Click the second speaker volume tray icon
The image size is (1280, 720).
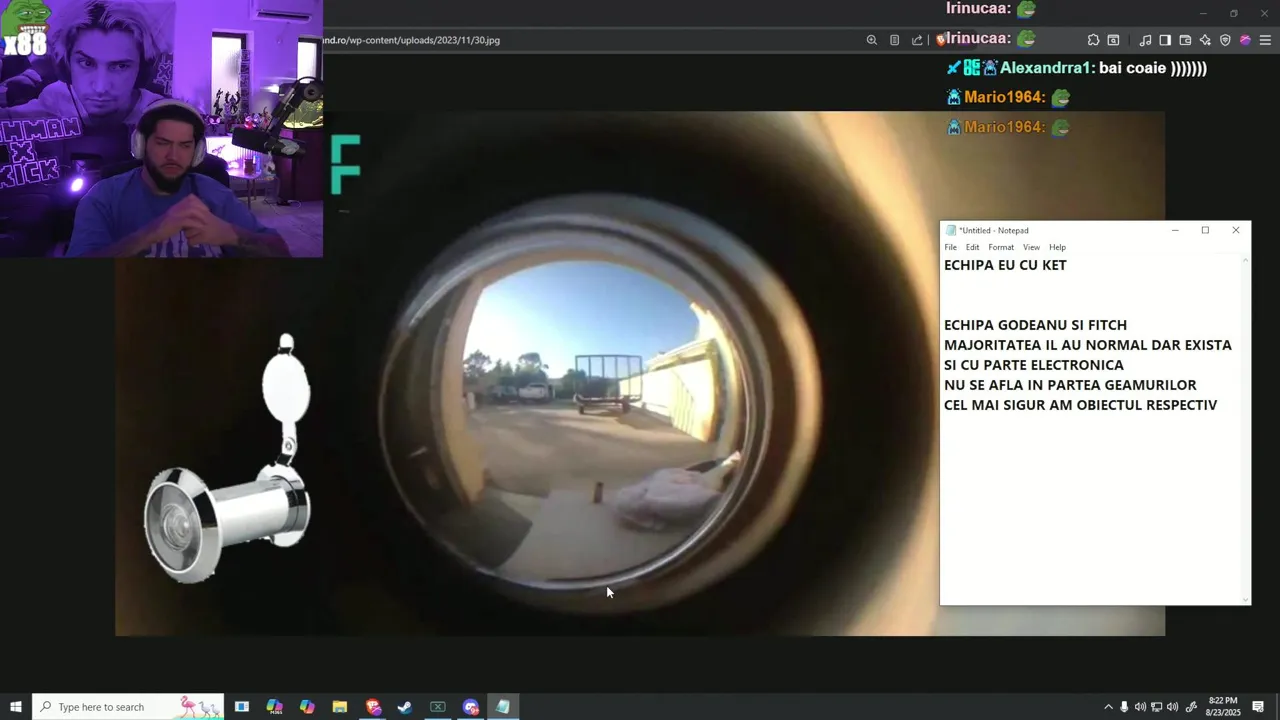pos(1172,707)
